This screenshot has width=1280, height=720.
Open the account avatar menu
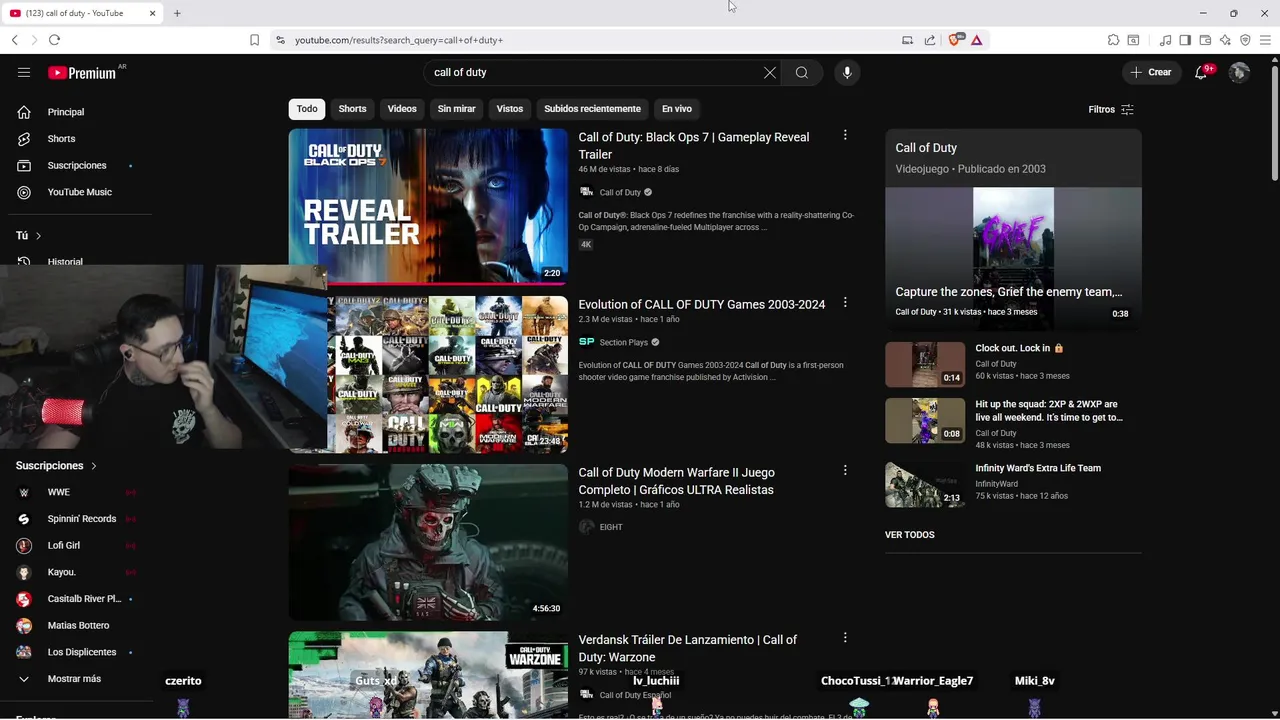(x=1239, y=72)
